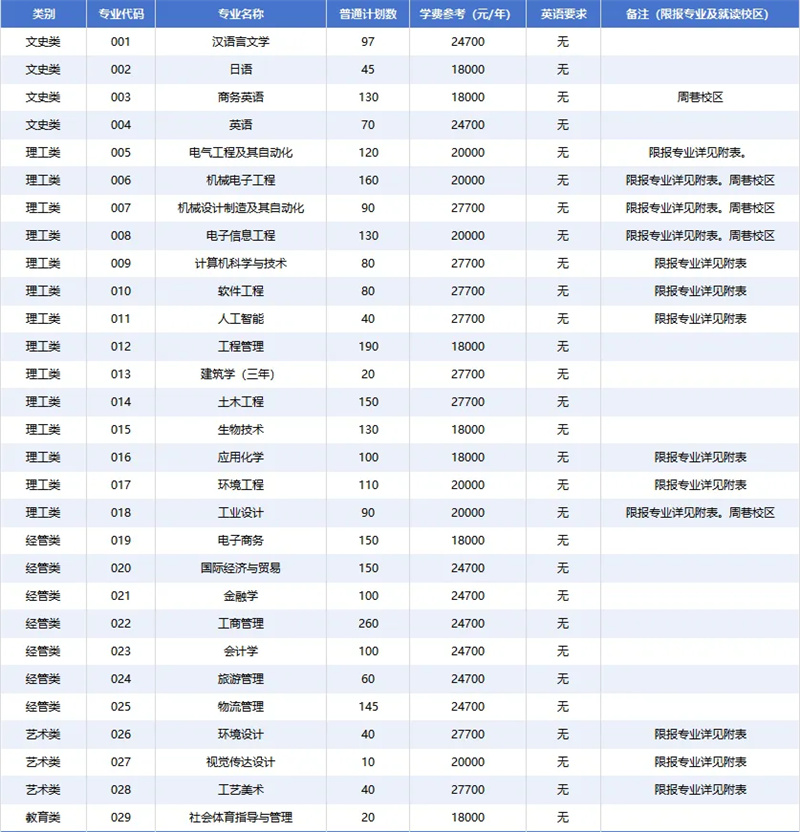Image resolution: width=800 pixels, height=832 pixels.
Task: Select 工商管理 cell
Action: point(241,623)
